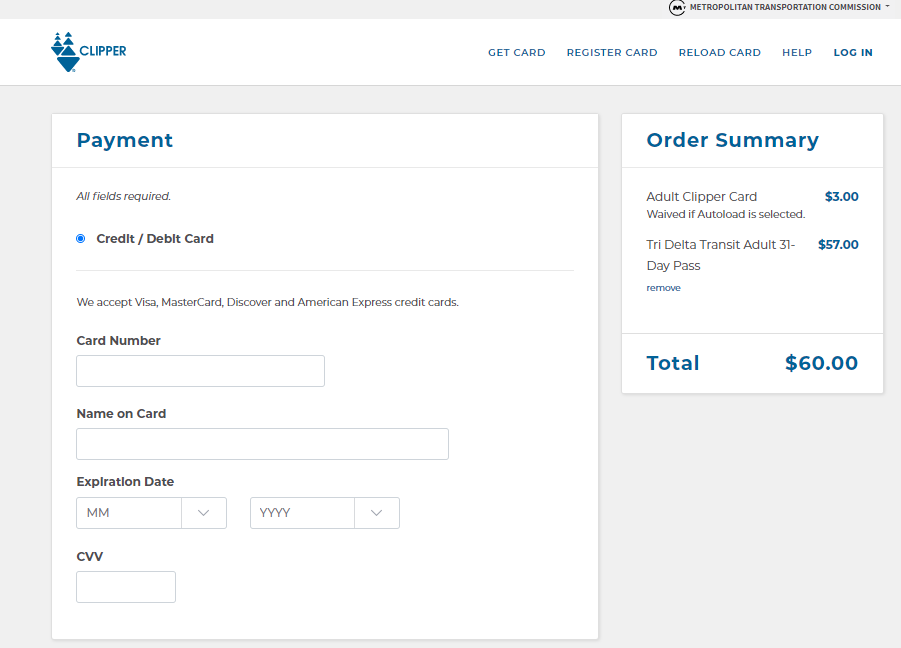
Task: Focus the Name on Card field
Action: 263,444
